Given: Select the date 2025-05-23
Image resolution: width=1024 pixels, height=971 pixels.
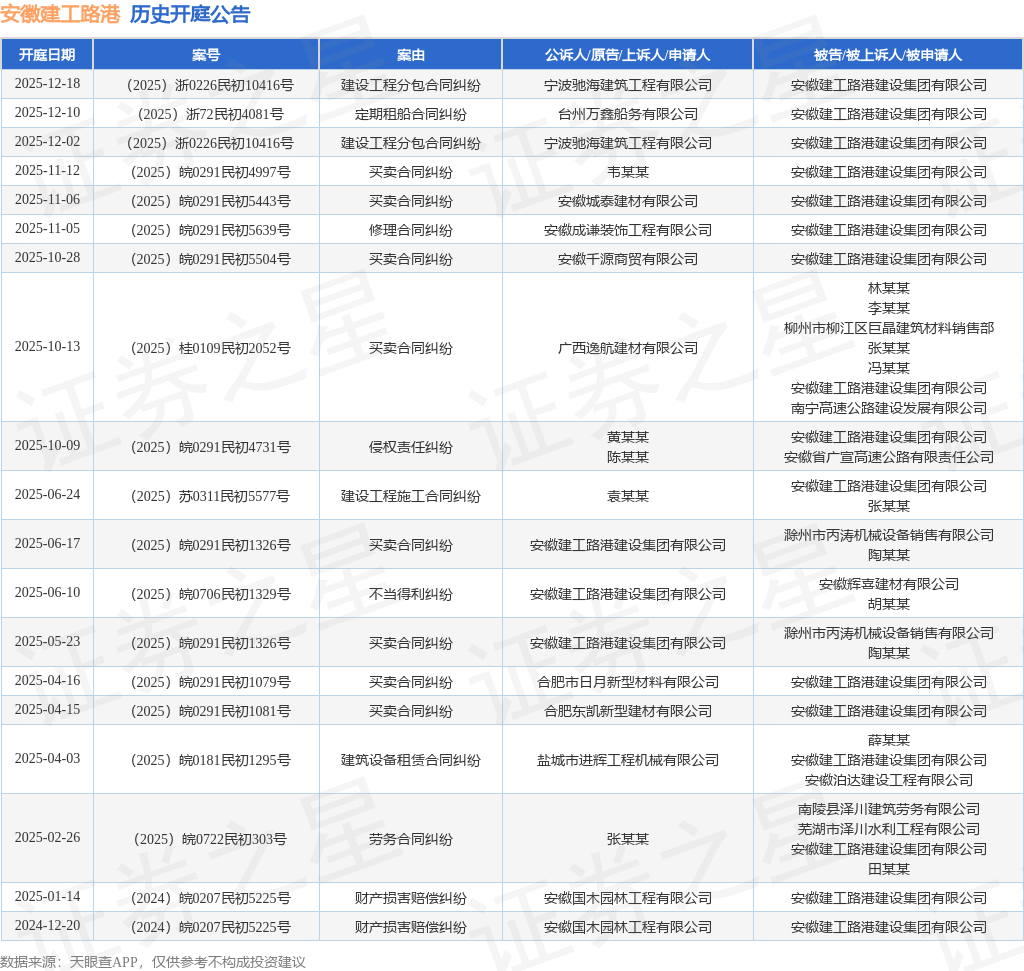Looking at the screenshot, I should [47, 642].
